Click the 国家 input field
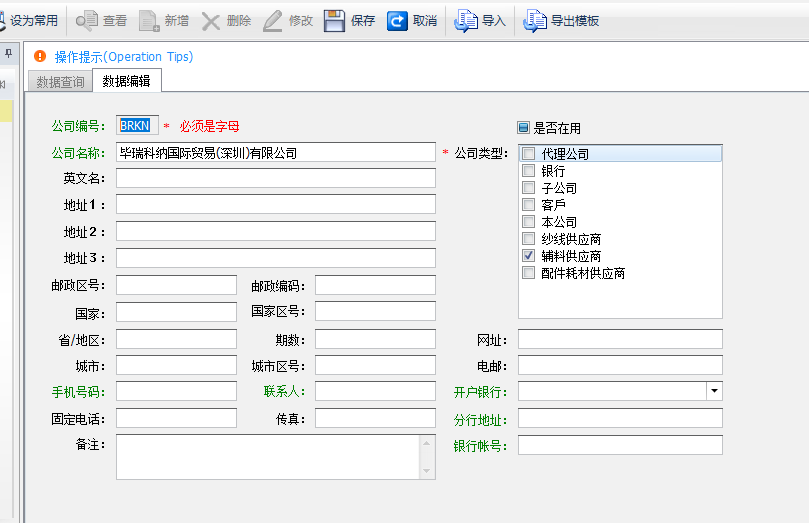This screenshot has height=523, width=809. click(176, 312)
